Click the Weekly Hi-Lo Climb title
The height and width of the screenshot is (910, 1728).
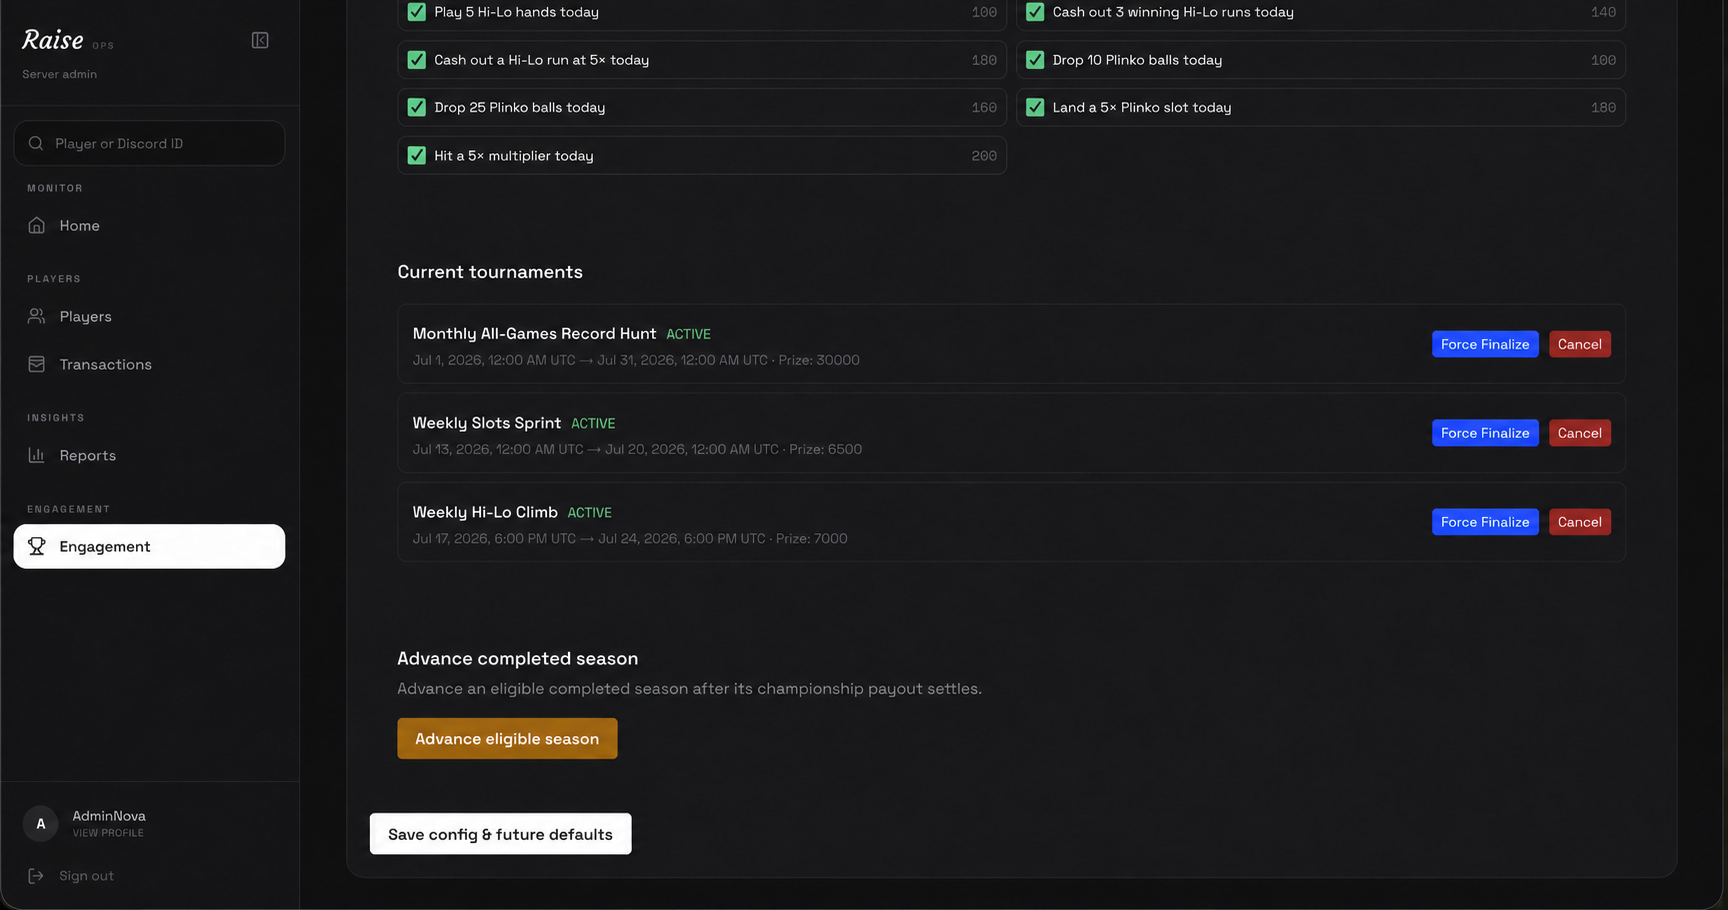point(485,512)
